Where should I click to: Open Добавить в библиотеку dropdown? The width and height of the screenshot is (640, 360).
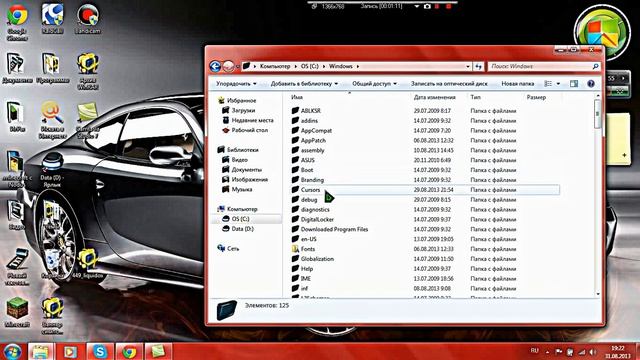[x=304, y=84]
